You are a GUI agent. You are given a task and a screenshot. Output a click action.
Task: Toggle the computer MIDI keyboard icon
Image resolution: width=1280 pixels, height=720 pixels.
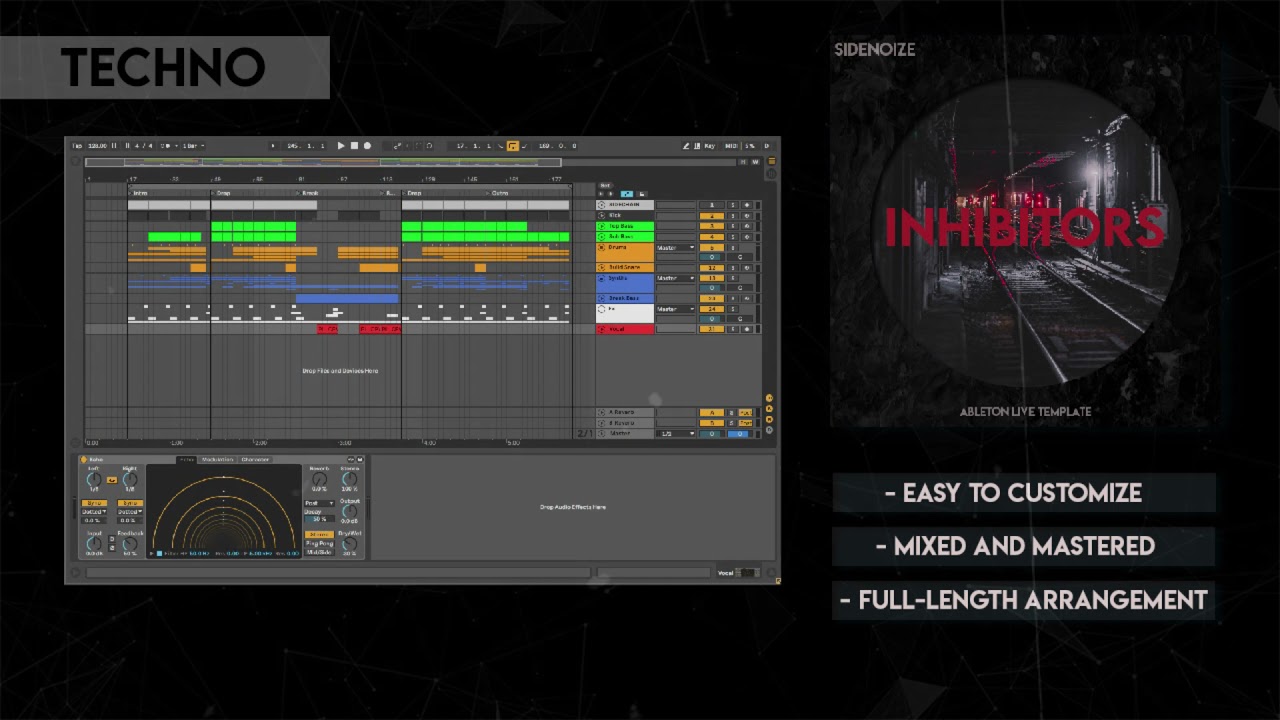coord(697,146)
